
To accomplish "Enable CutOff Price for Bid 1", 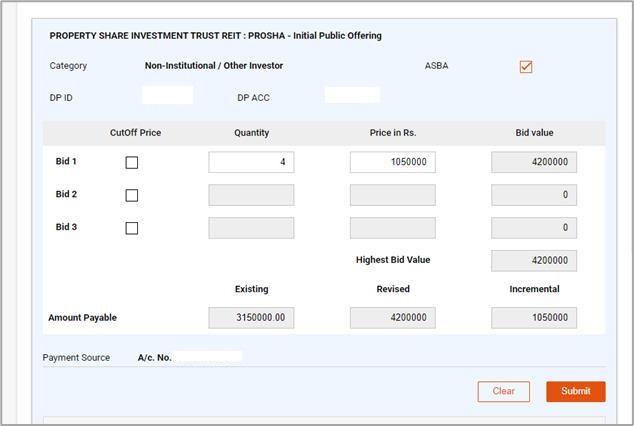I will click(x=132, y=163).
